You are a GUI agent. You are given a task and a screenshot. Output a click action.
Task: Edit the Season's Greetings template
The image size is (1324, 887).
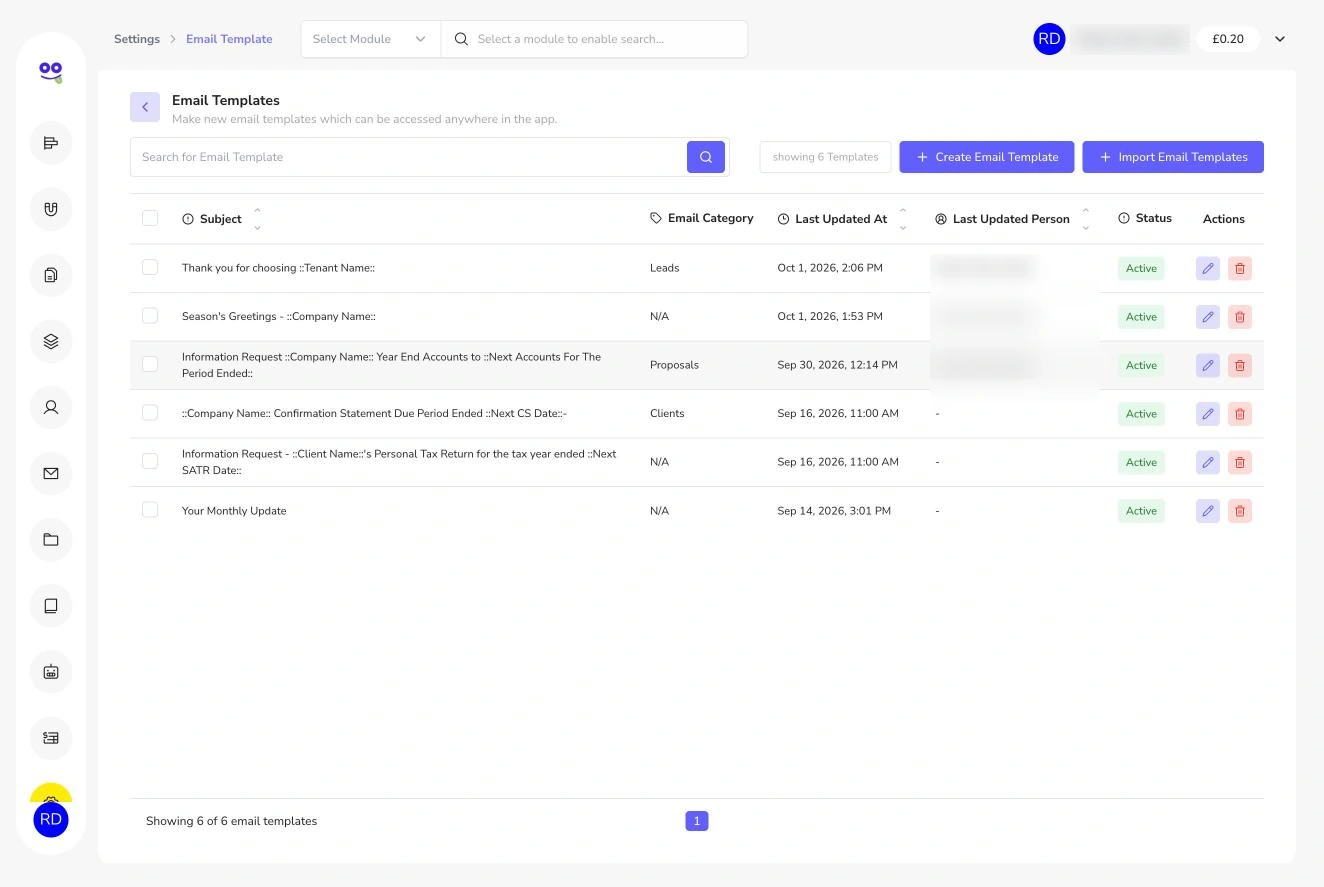pyautogui.click(x=1208, y=317)
